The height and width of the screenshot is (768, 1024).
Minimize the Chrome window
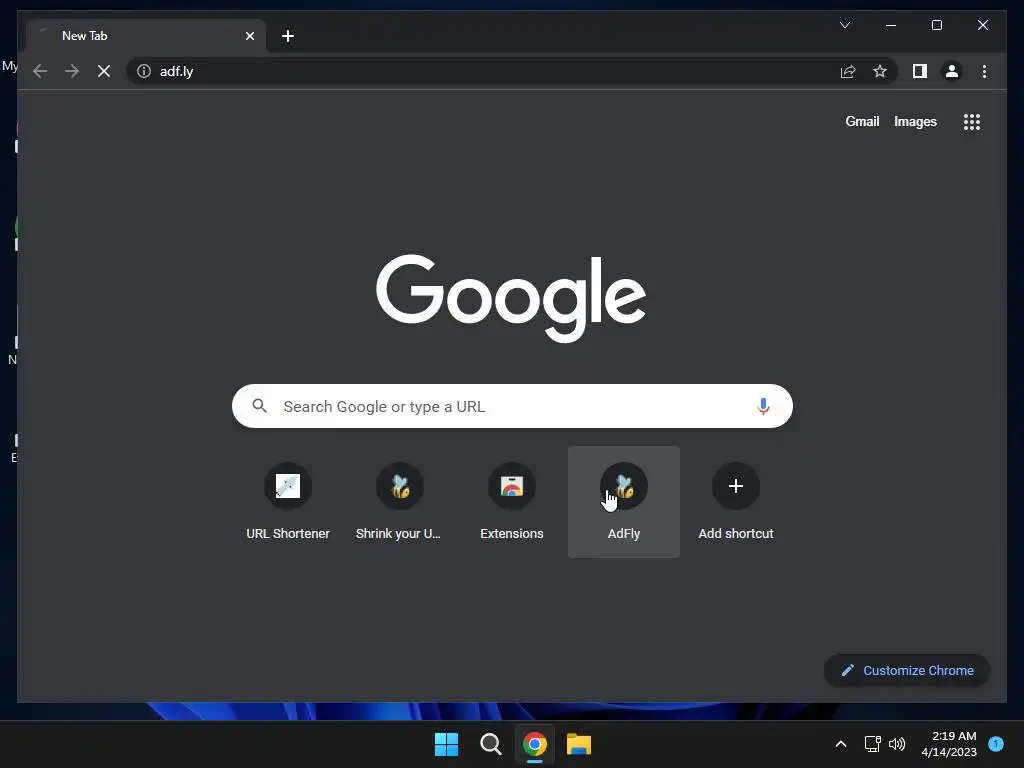click(x=891, y=25)
